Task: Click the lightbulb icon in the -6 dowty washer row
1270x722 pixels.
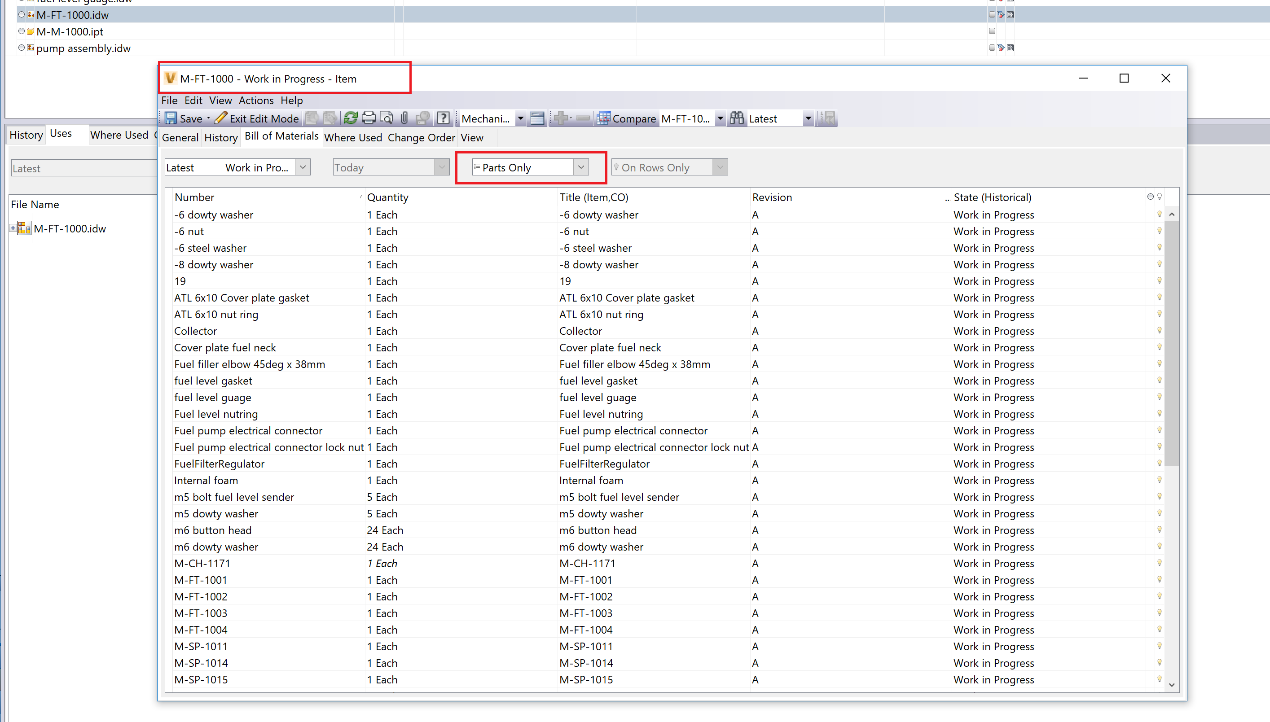Action: coord(1160,214)
